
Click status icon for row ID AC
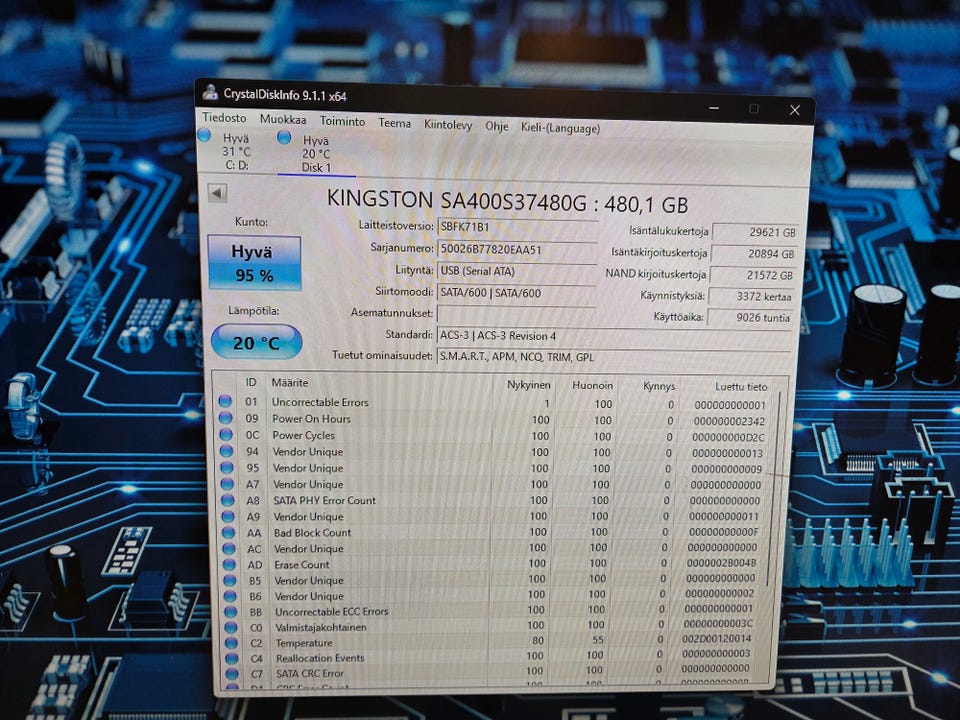229,549
